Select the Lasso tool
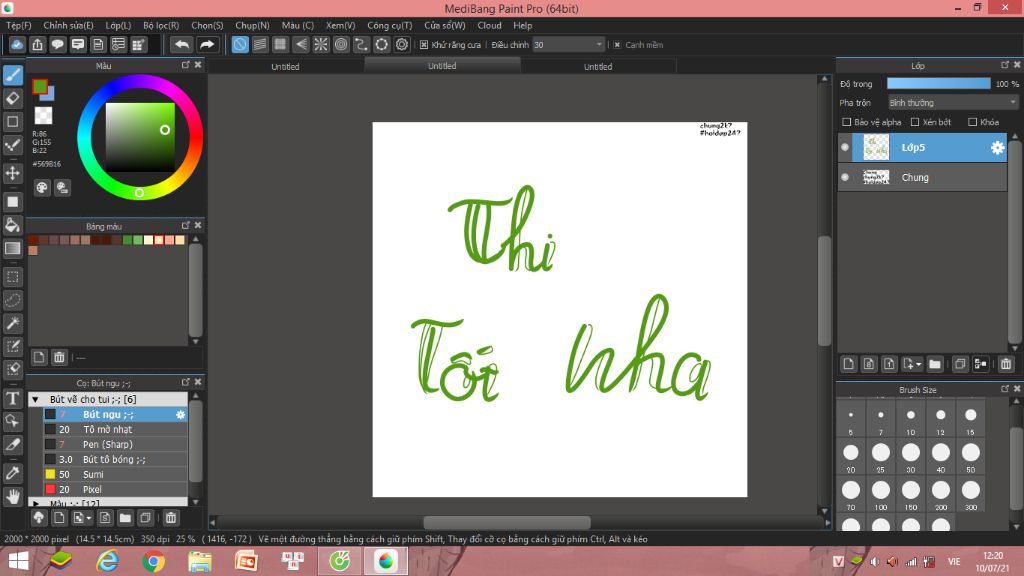1024x576 pixels. click(x=12, y=300)
